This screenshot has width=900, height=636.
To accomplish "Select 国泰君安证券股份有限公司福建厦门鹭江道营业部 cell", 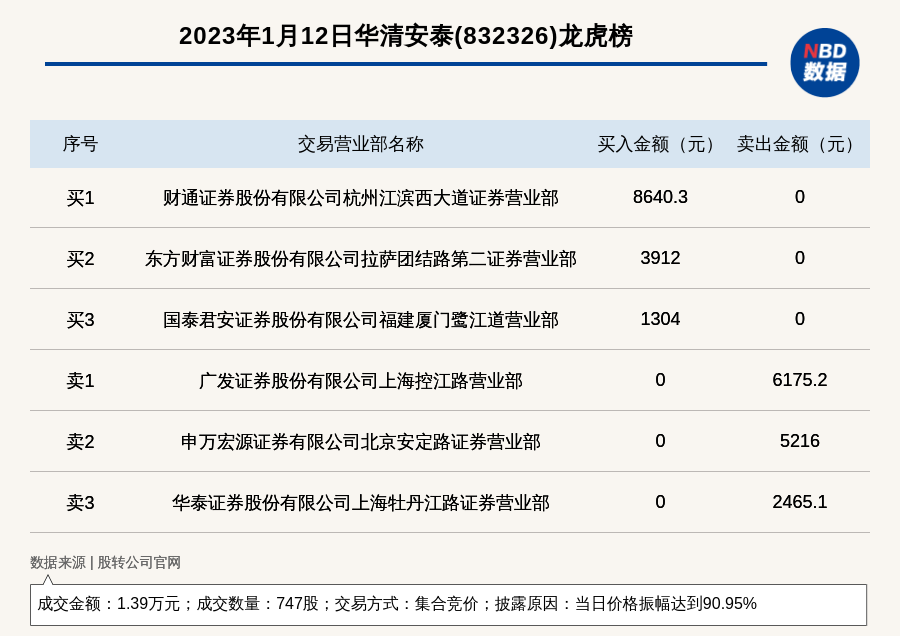I will tap(360, 320).
